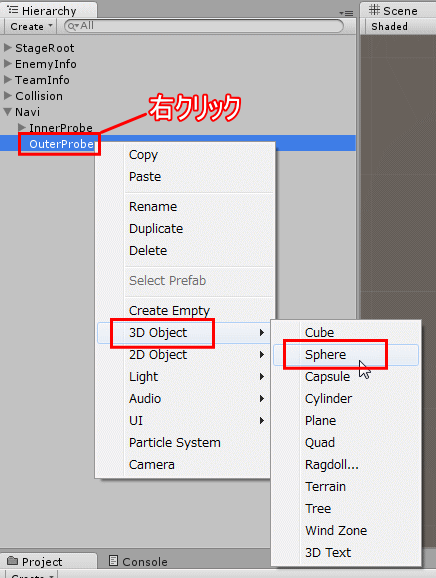The image size is (436, 578).
Task: Click the Project tab folder icon
Action: tap(13, 561)
